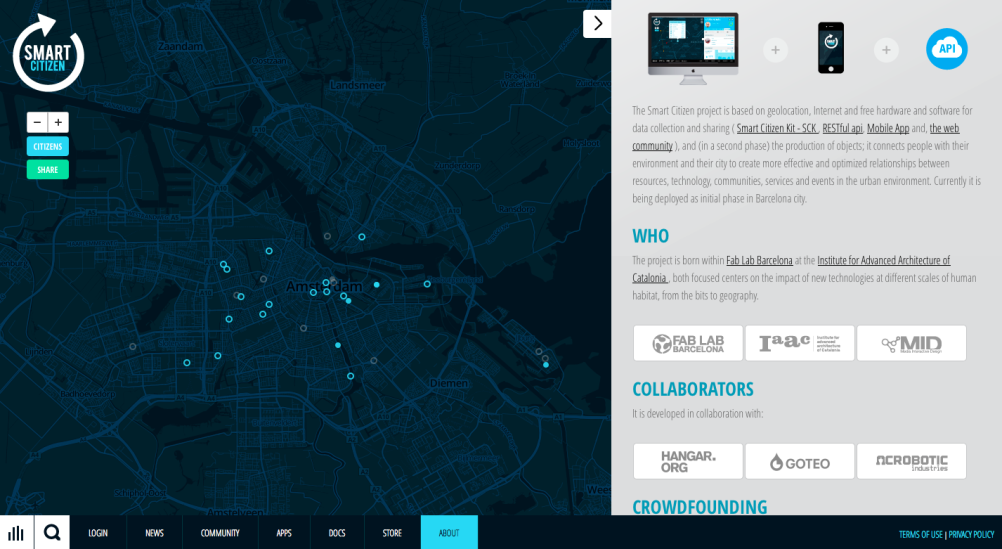Click the WHO heading
The height and width of the screenshot is (549, 1002).
[651, 236]
